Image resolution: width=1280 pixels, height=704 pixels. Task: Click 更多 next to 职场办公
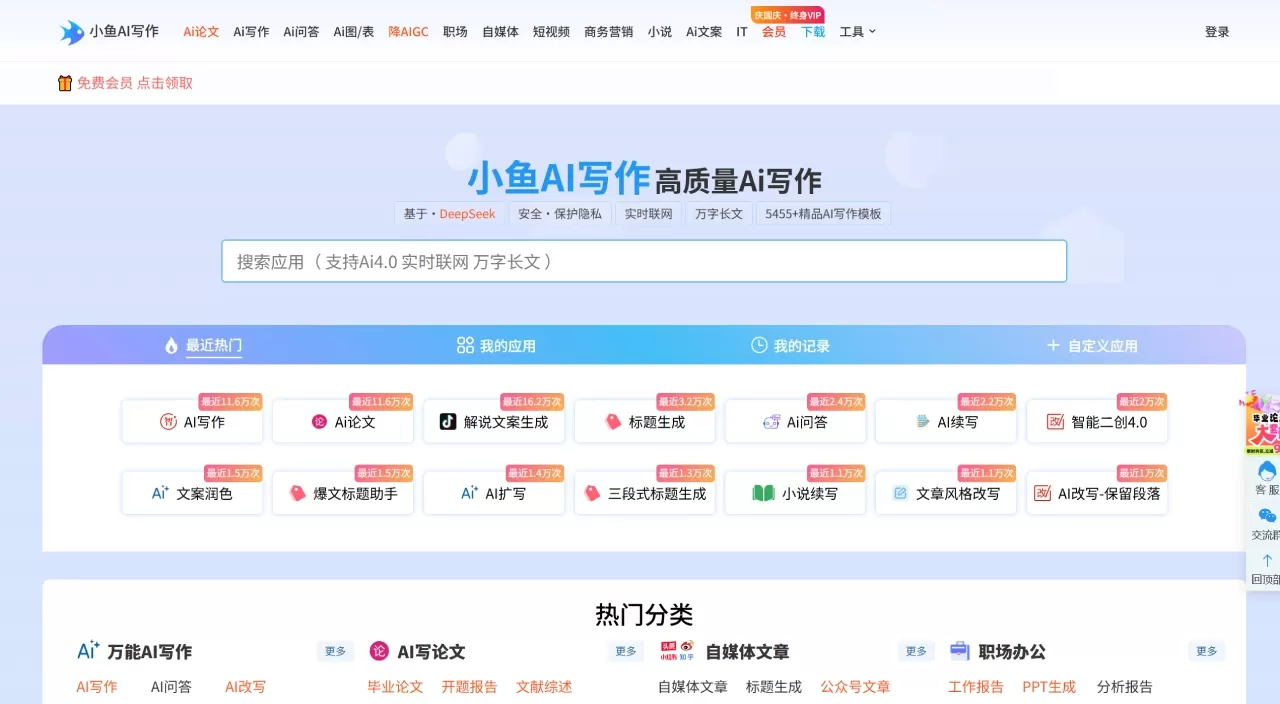coord(1207,652)
